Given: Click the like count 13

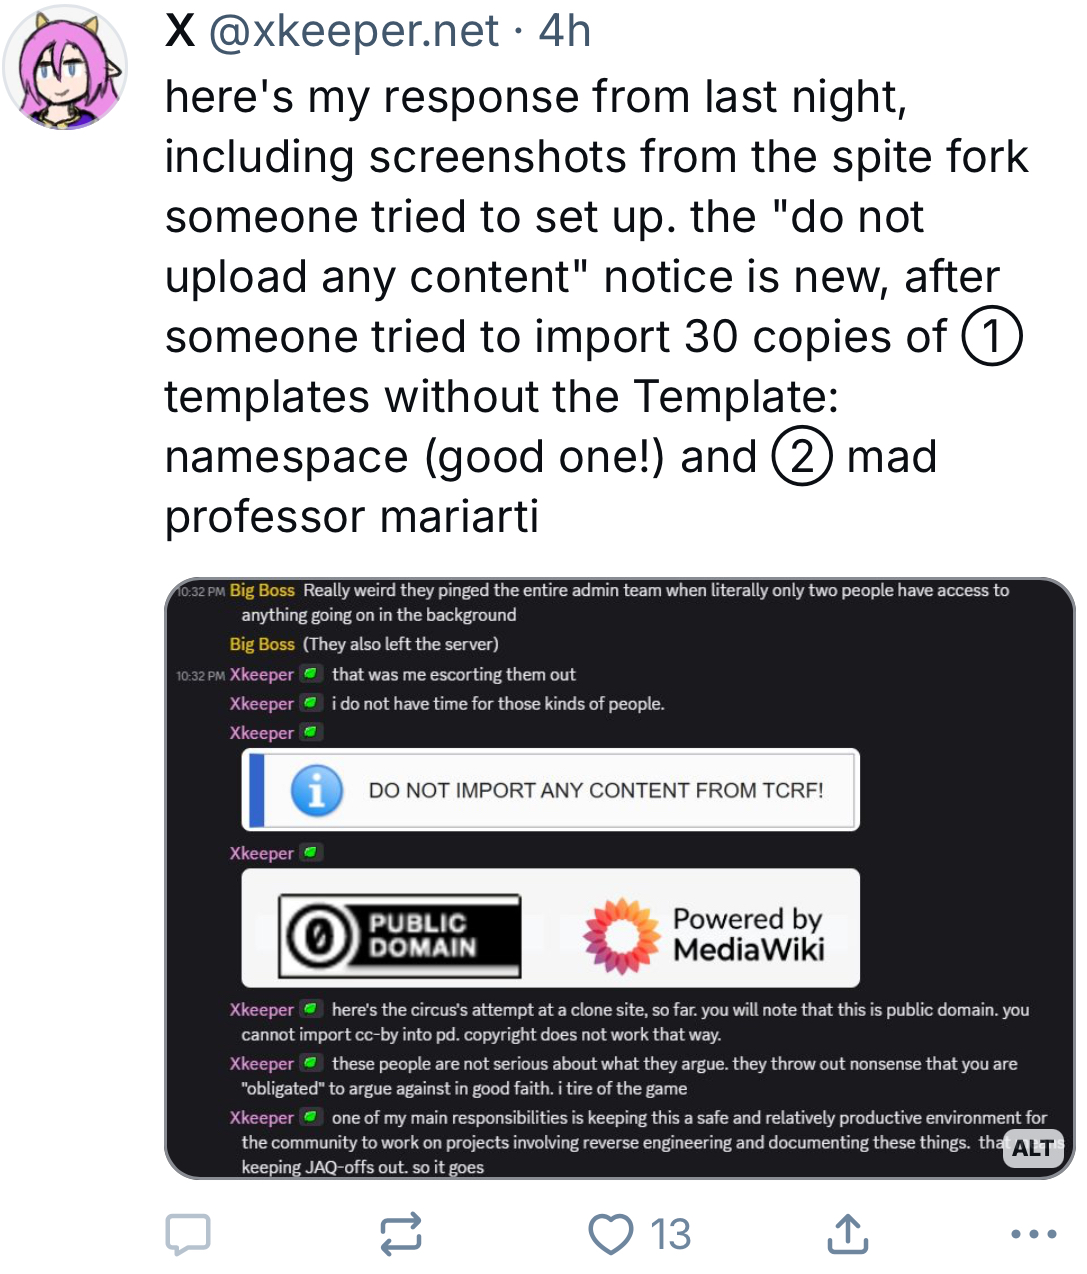Looking at the screenshot, I should [671, 1234].
